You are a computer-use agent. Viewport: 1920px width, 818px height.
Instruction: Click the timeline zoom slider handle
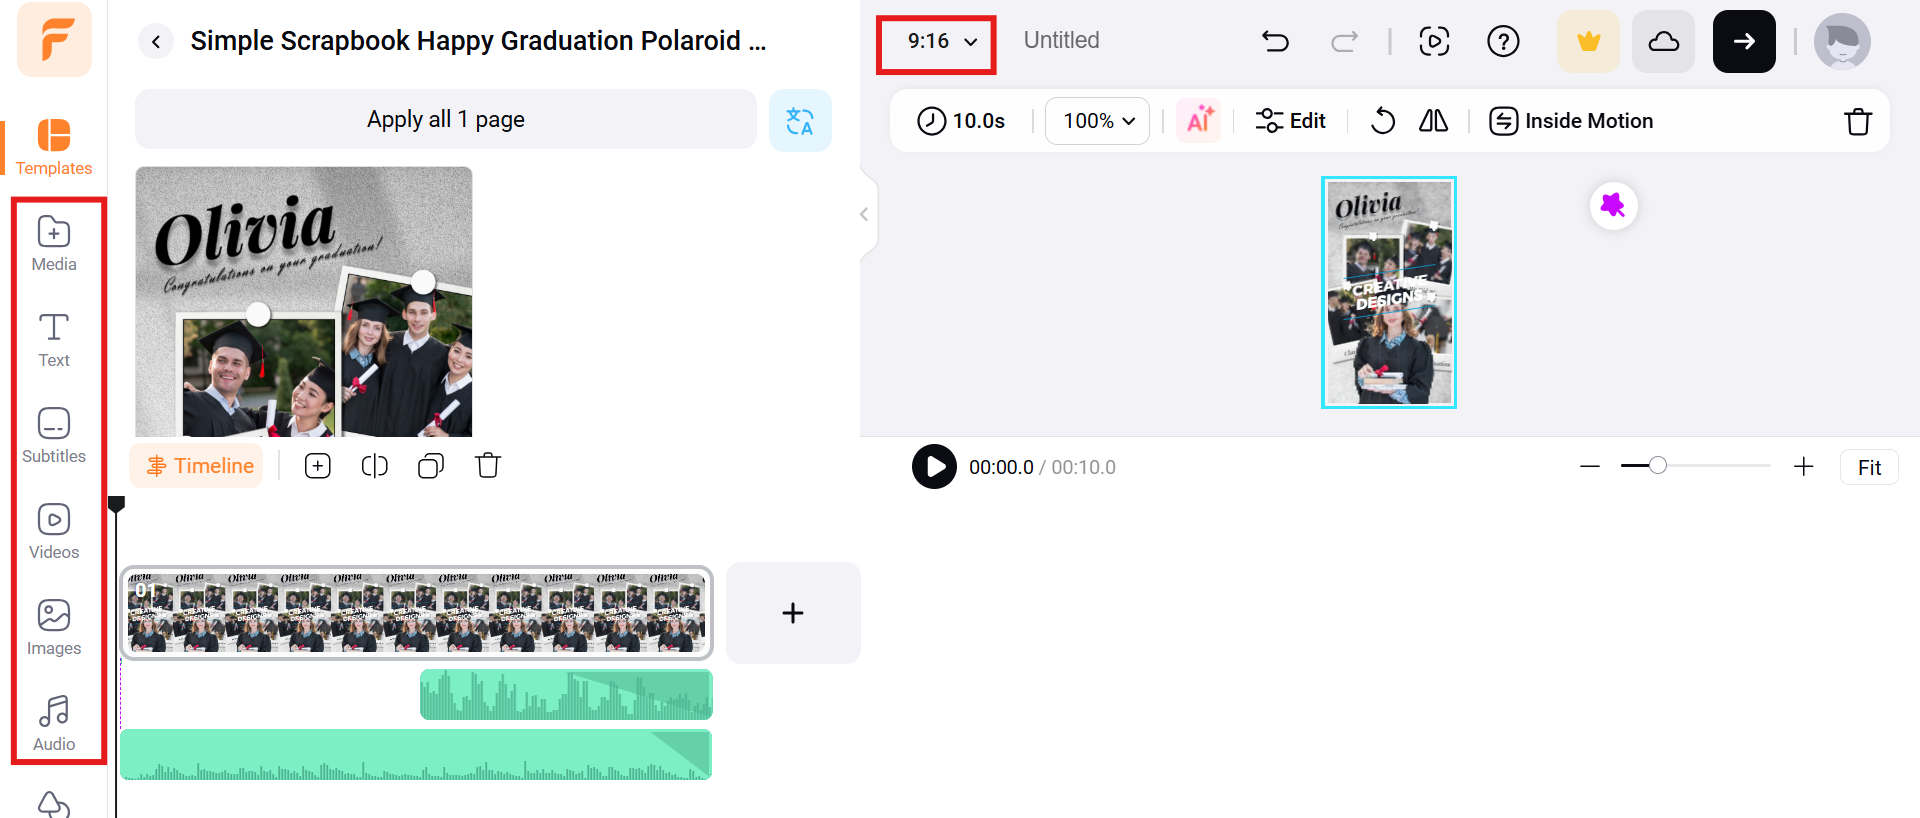pos(1658,466)
